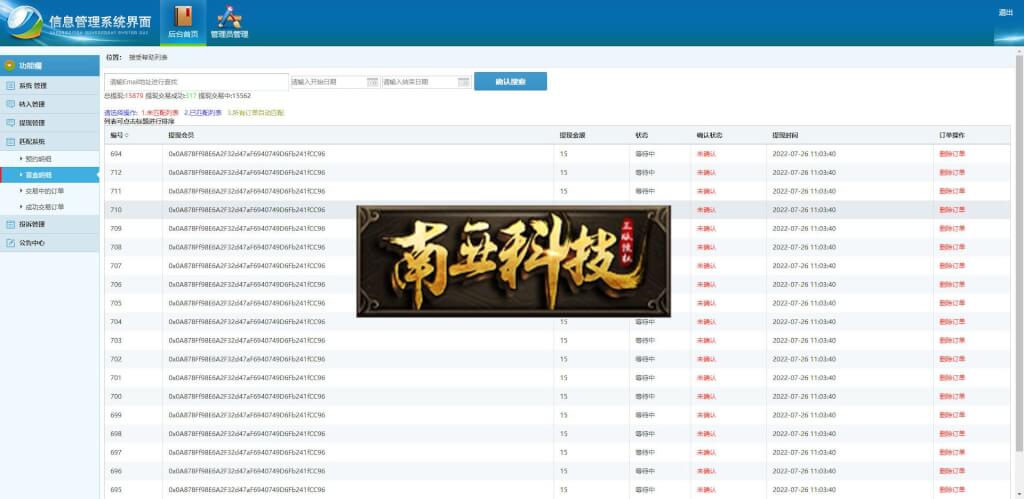
Task: Click the wallet address in row 694
Action: tap(247, 154)
